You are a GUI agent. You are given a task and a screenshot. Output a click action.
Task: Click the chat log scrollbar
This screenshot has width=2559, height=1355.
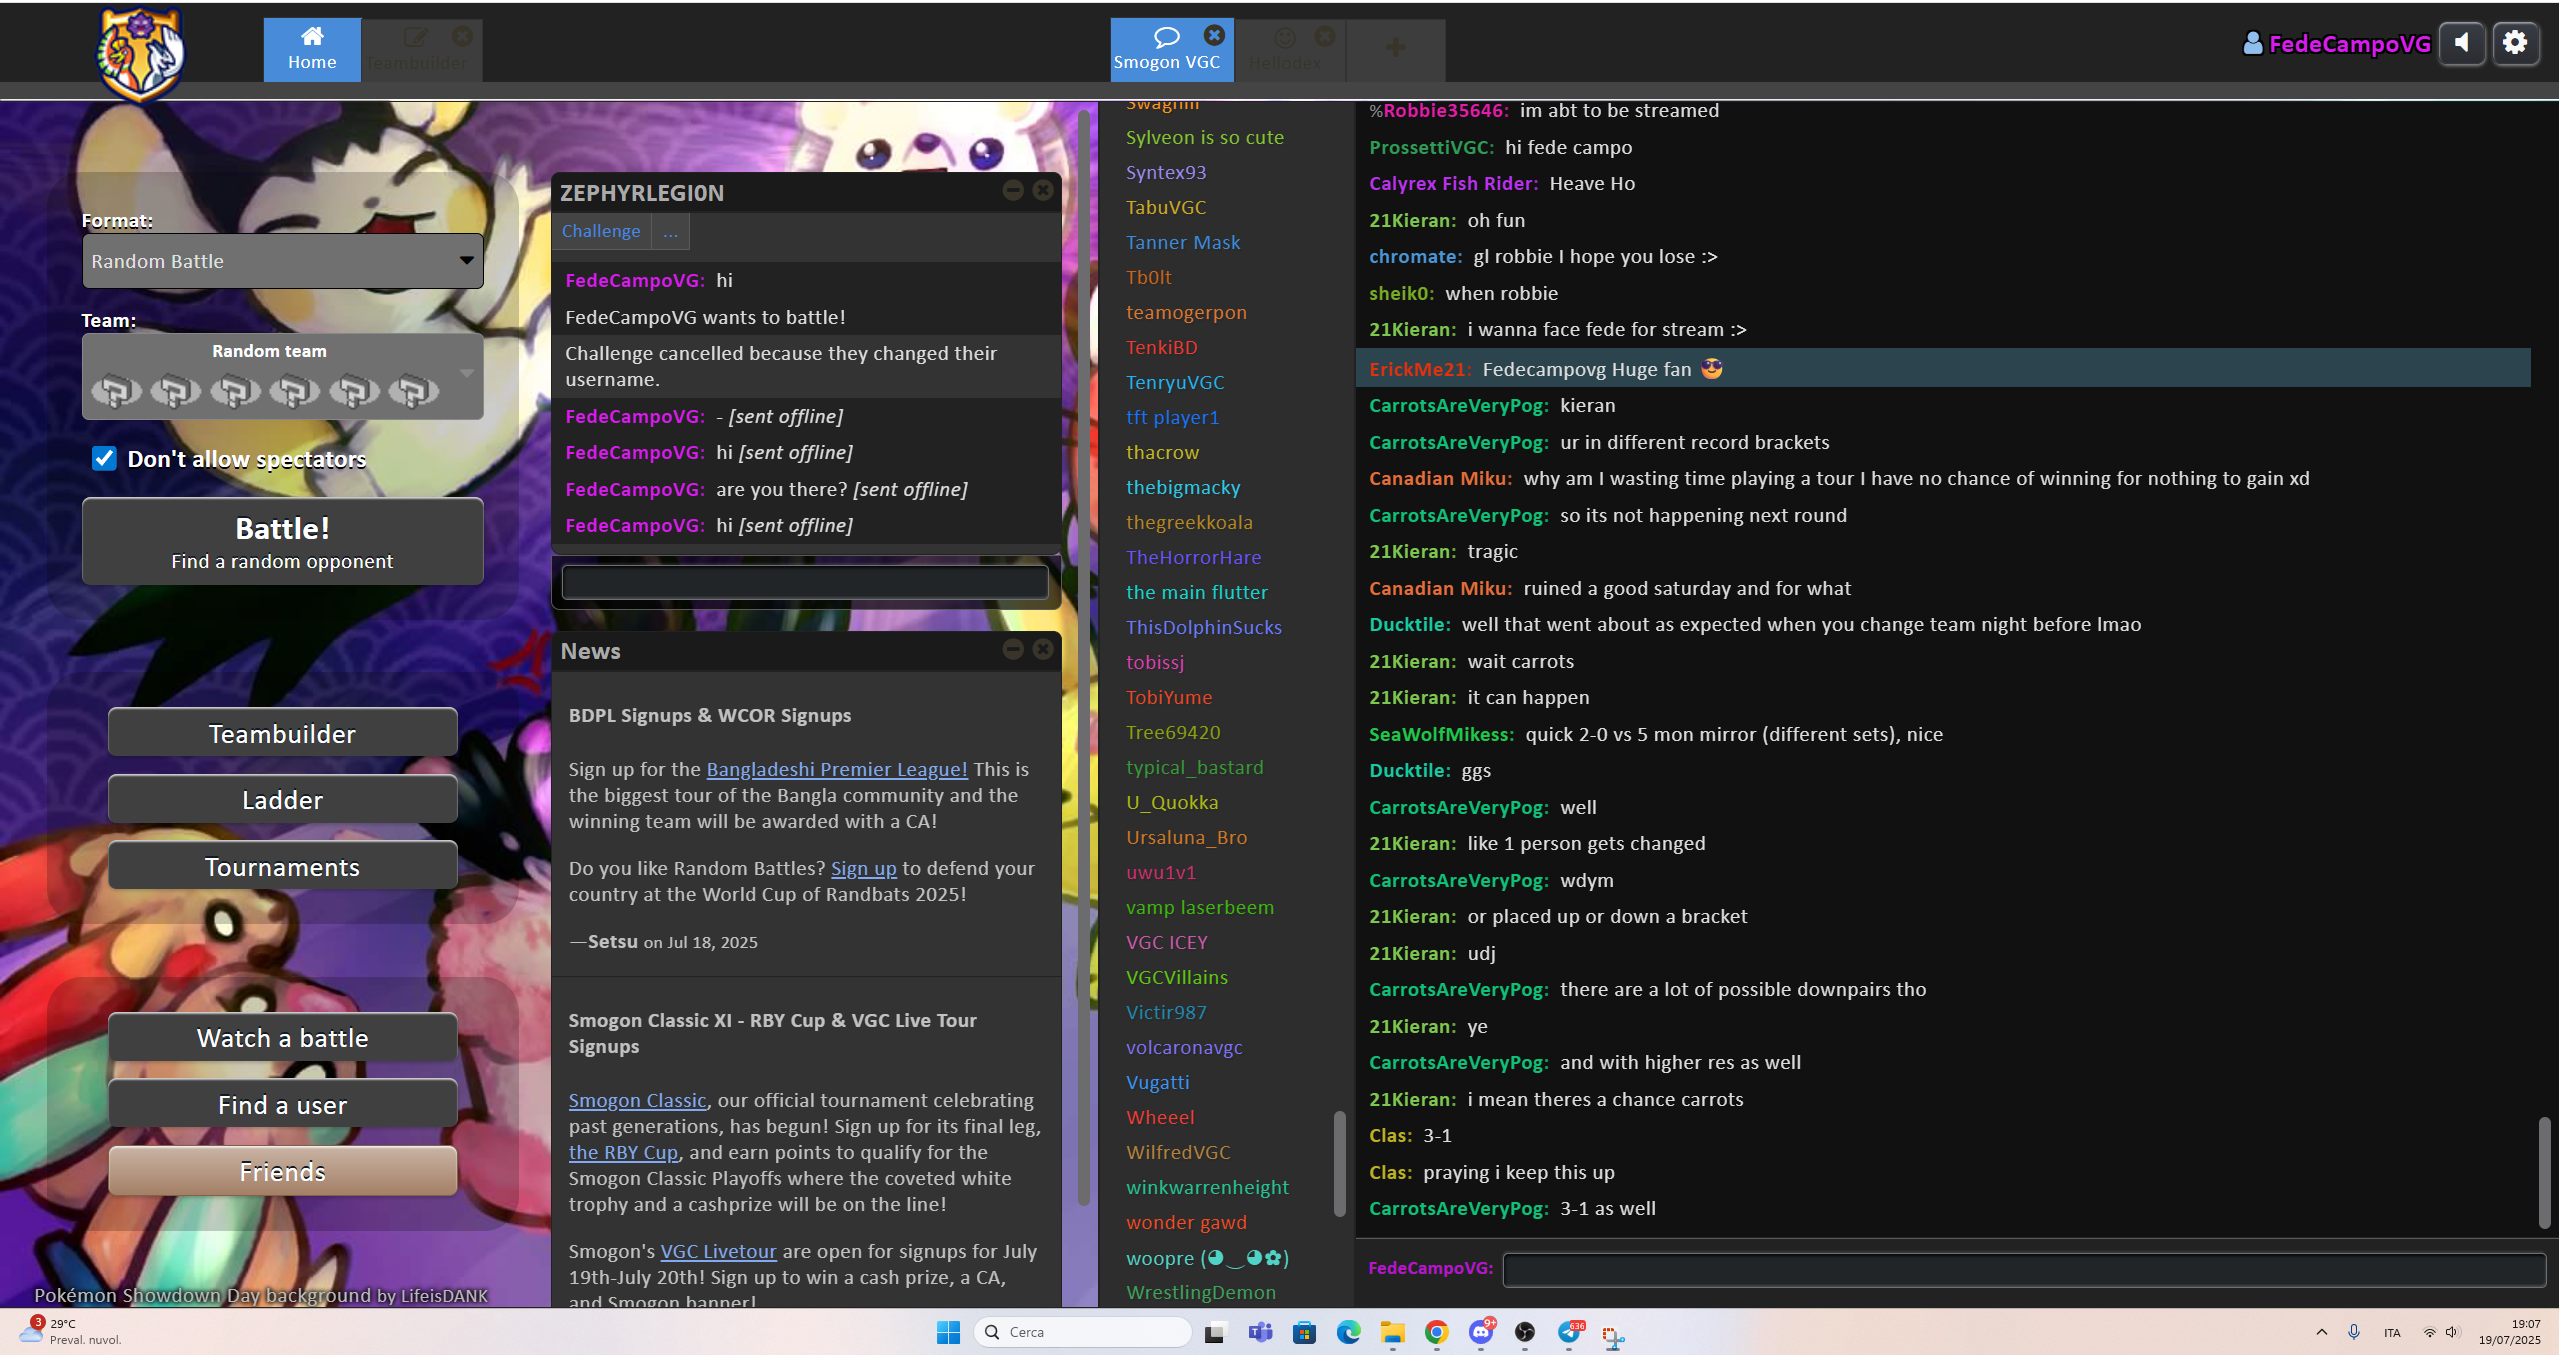(x=2544, y=1172)
